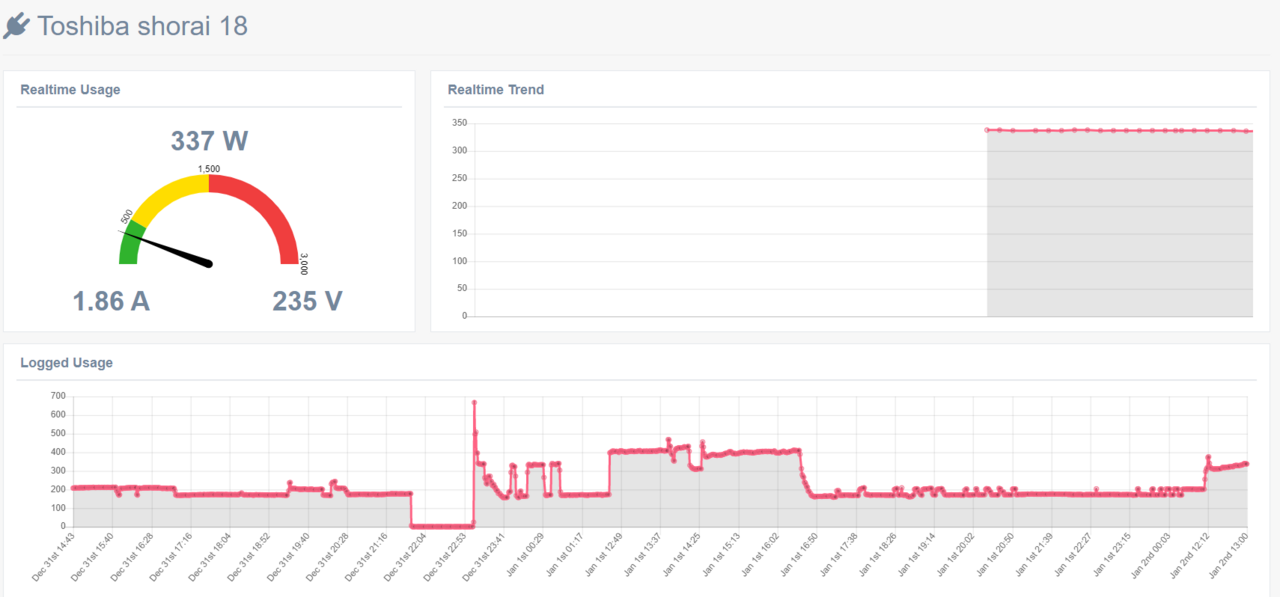
Task: Click the flat zero-usage segment in Logged Usage
Action: [x=442, y=525]
